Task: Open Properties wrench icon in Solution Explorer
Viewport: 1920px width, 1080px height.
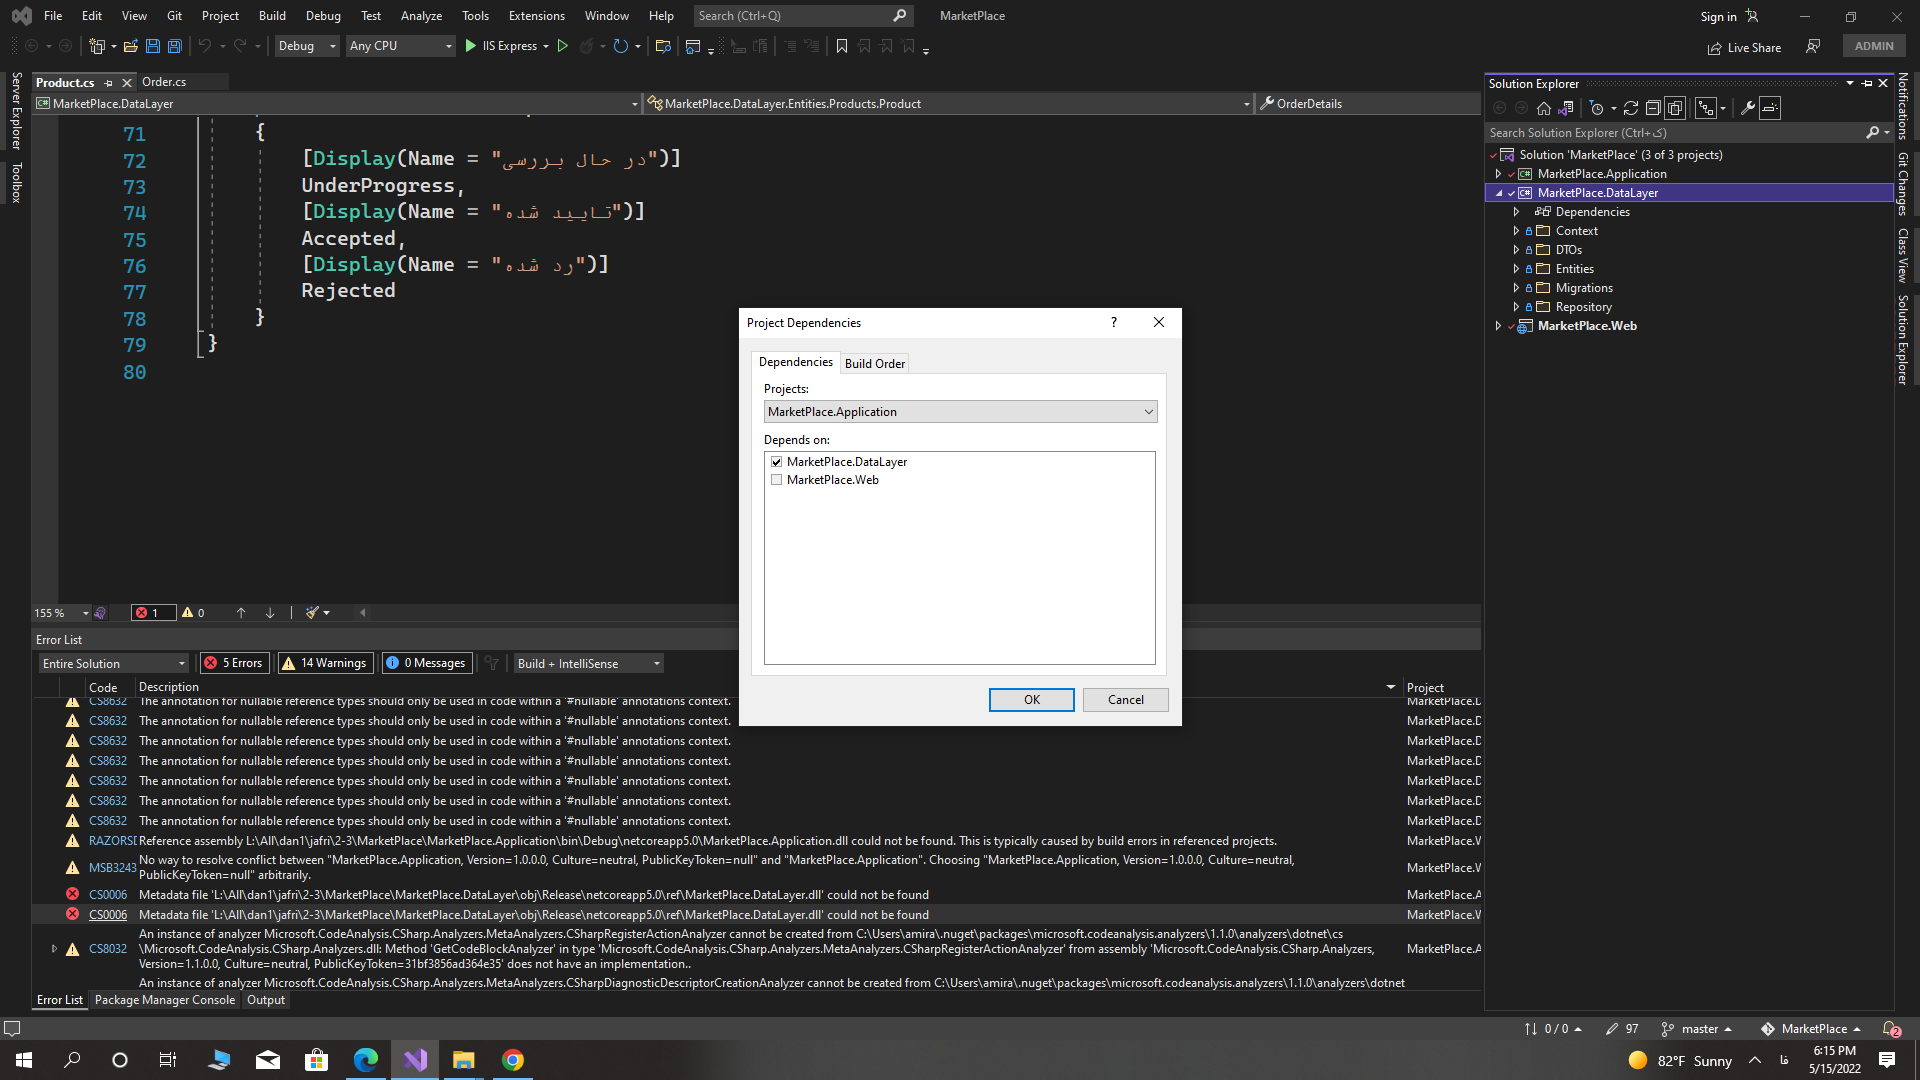Action: click(1748, 108)
